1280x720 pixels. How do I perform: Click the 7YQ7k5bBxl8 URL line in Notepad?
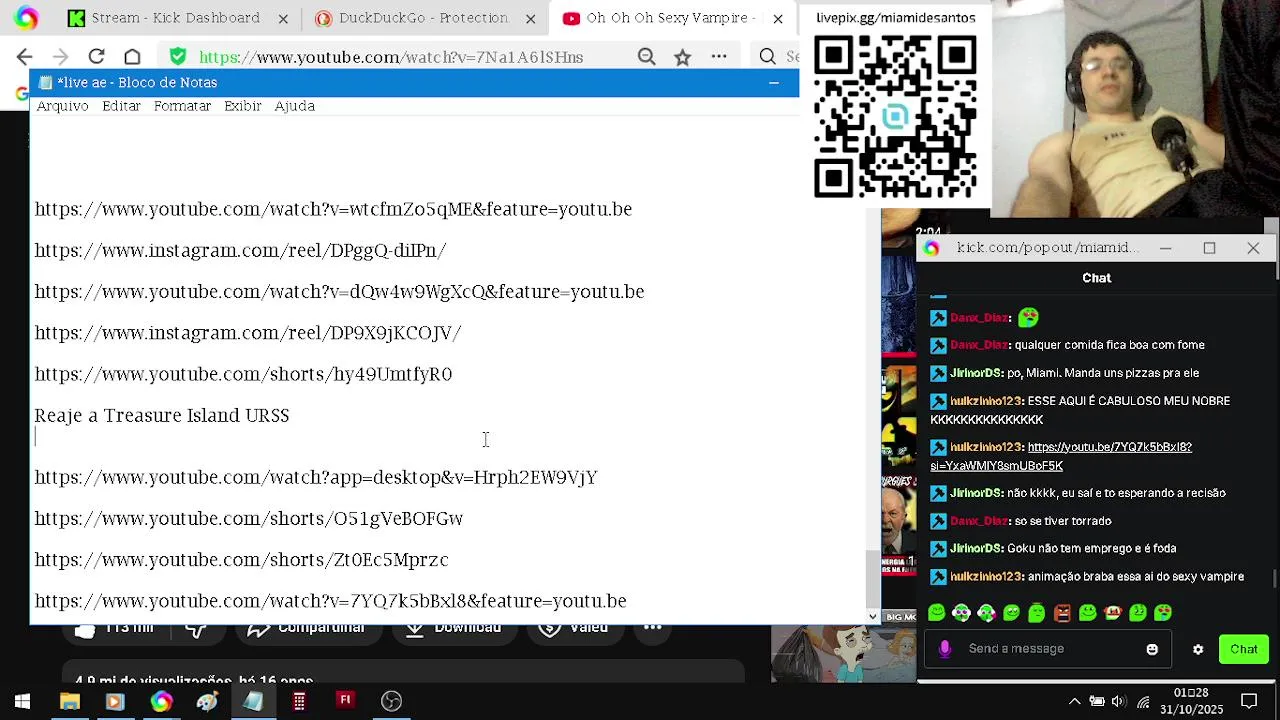pos(330,601)
